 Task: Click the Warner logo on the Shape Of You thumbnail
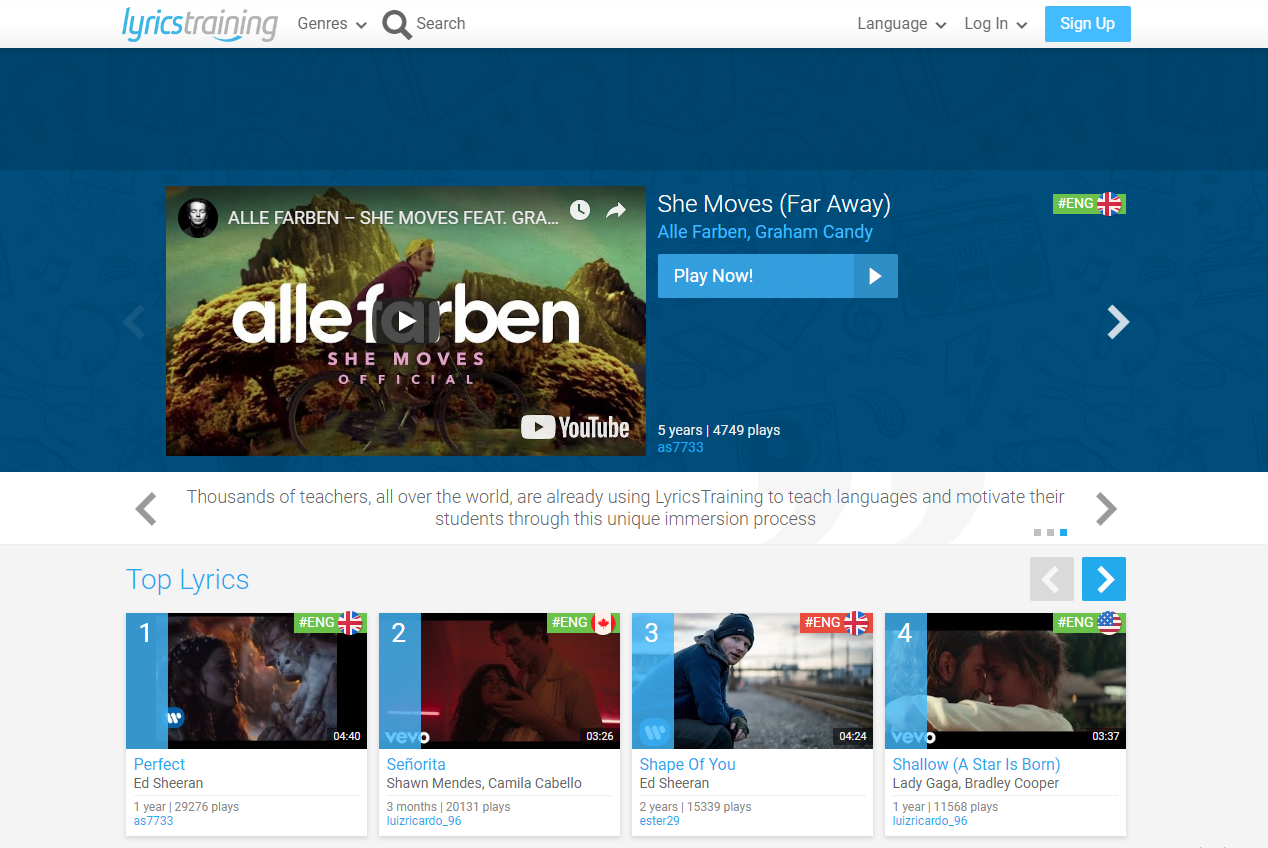click(x=655, y=732)
